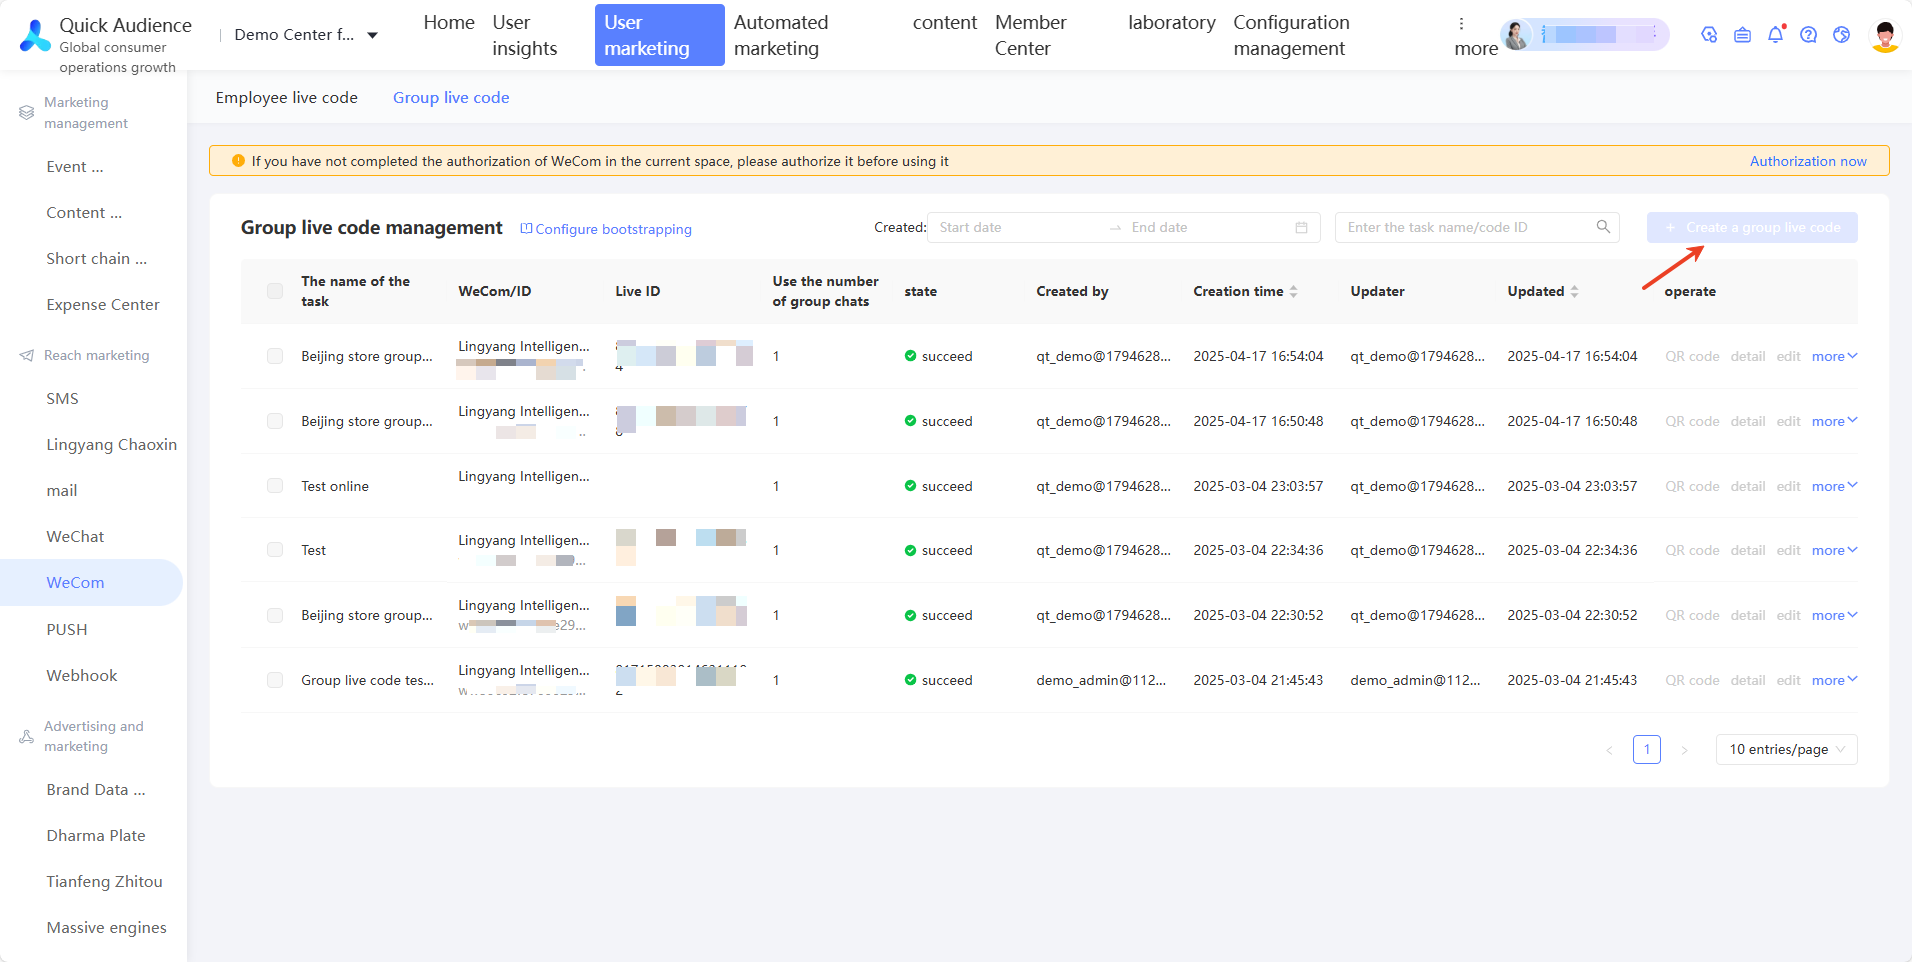Viewport: 1912px width, 962px height.
Task: Open the Demo Center workspace dropdown
Action: pyautogui.click(x=306, y=35)
